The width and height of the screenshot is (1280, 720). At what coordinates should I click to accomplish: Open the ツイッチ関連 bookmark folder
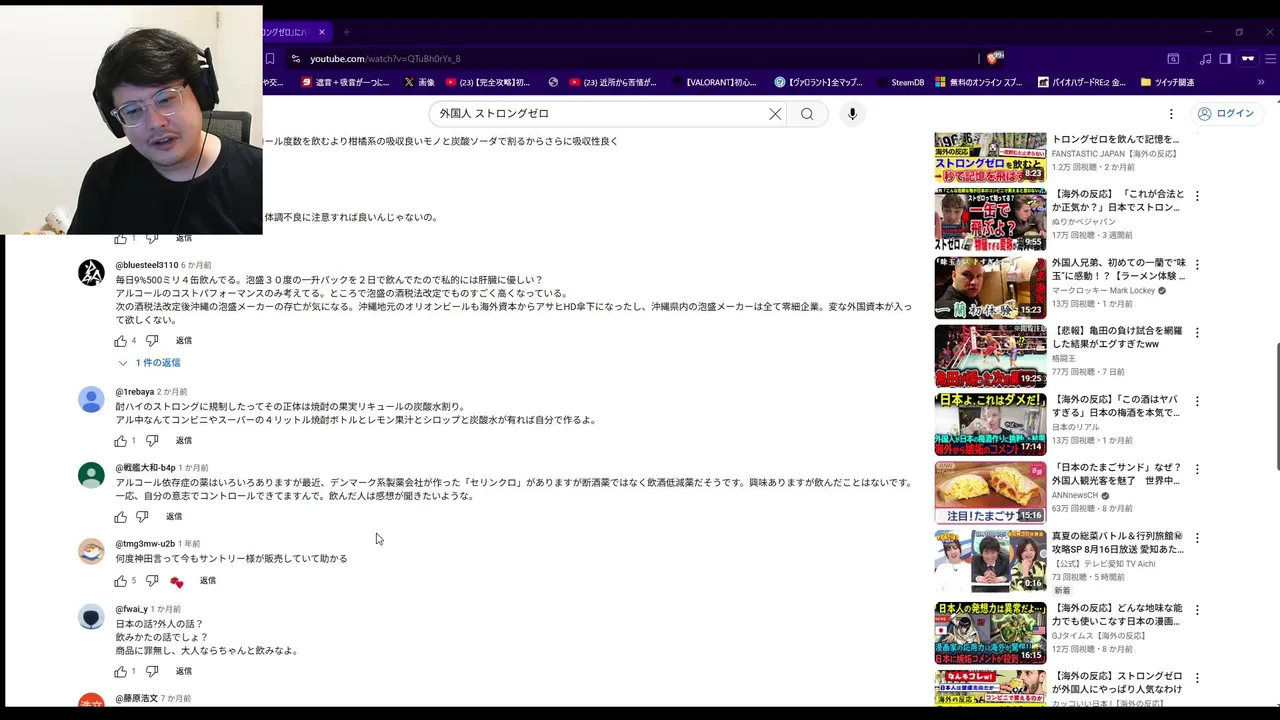(x=1166, y=83)
